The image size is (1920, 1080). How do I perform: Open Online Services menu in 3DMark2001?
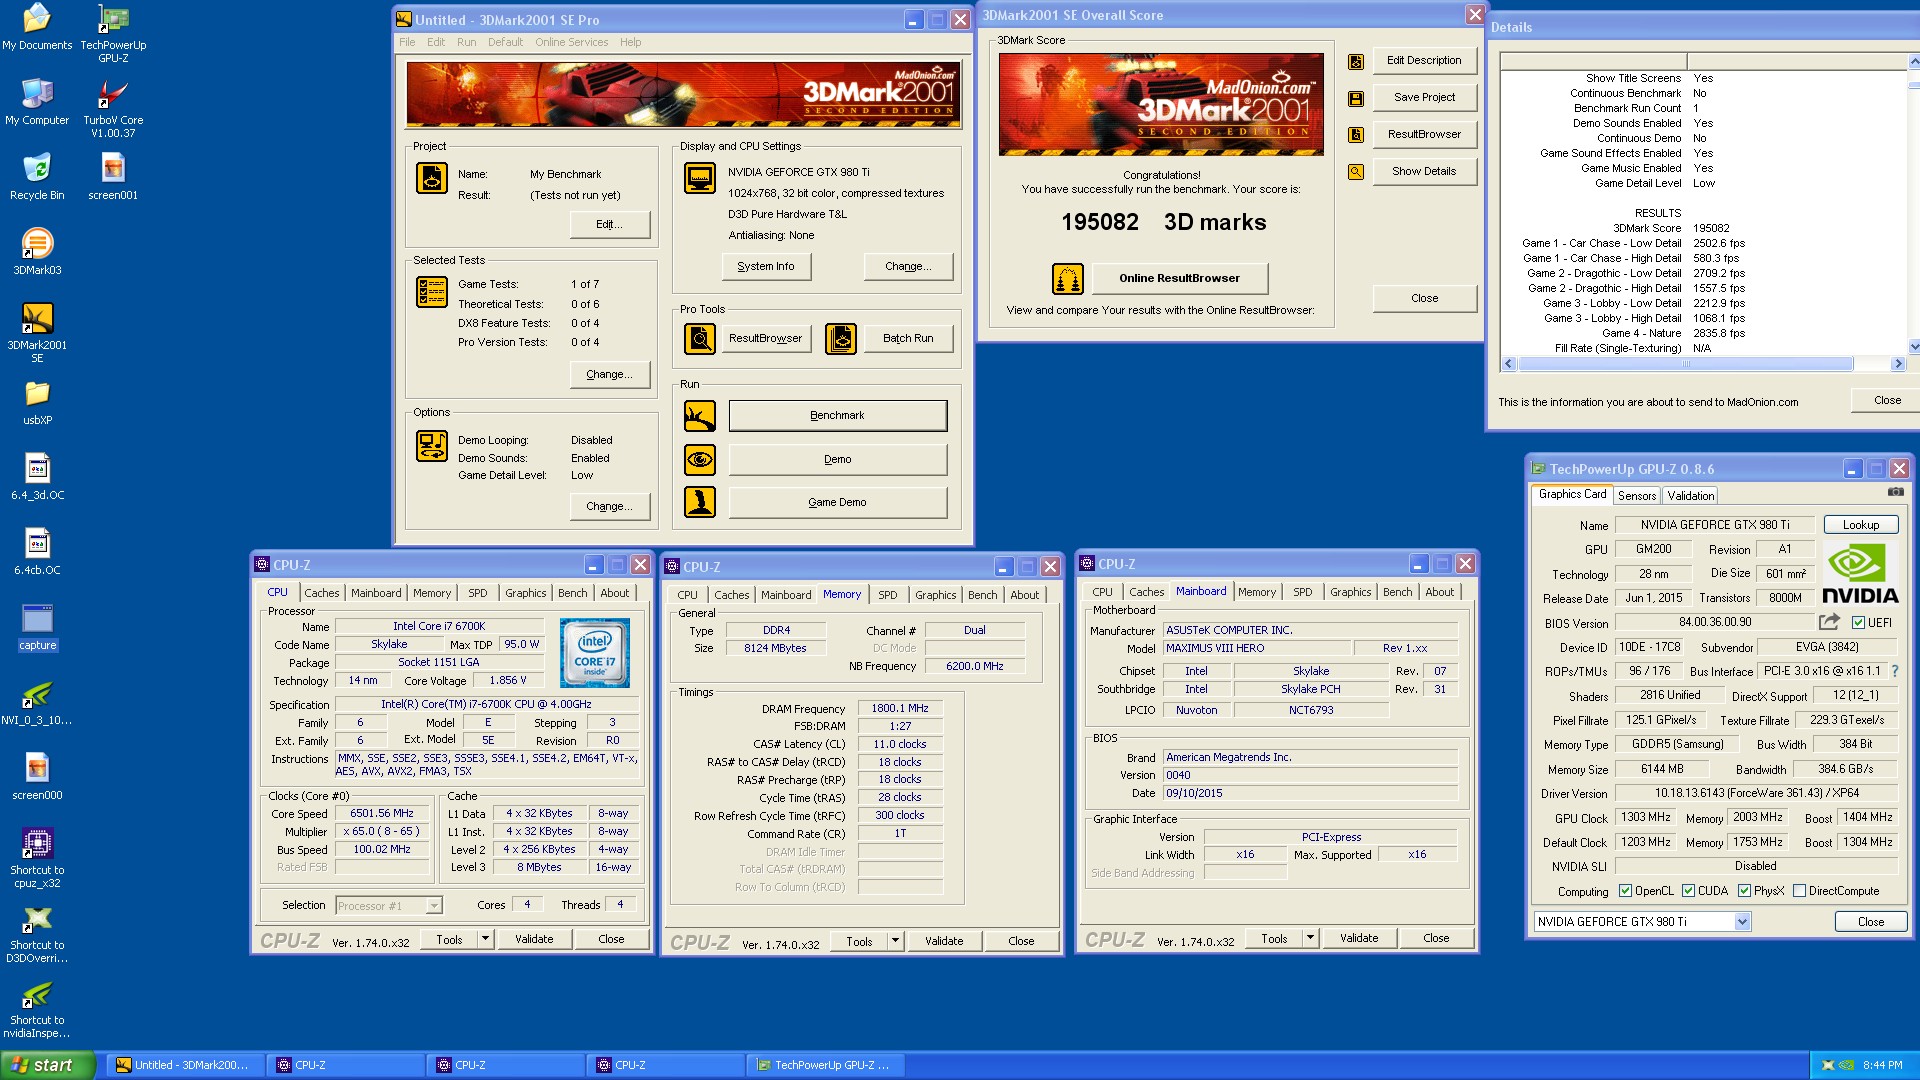tap(571, 42)
